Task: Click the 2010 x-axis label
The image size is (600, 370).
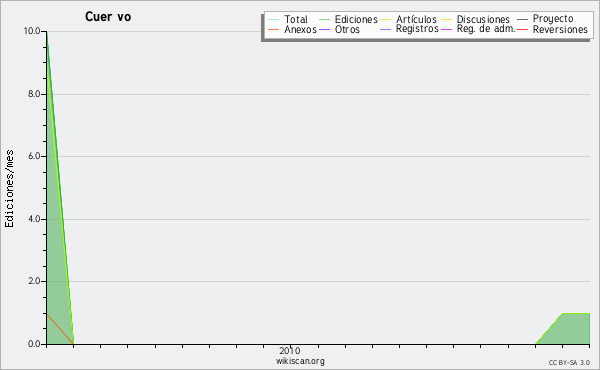Action: pos(290,350)
